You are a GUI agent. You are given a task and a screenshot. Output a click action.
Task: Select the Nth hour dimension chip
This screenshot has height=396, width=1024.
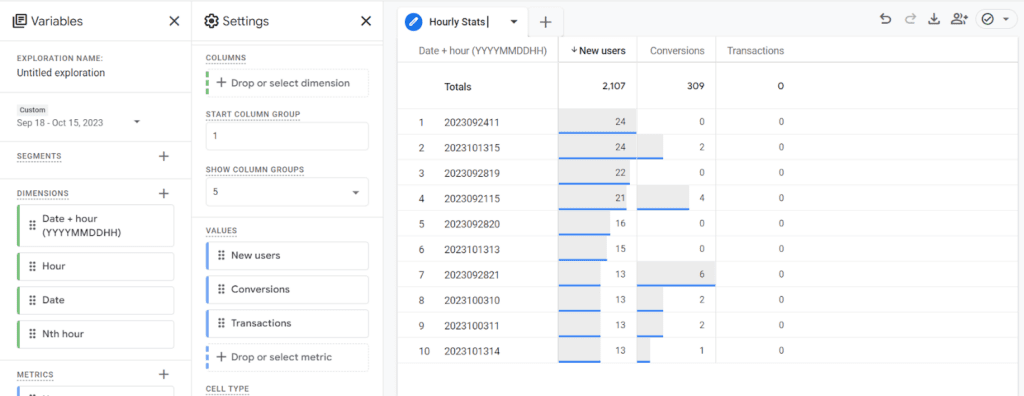pos(96,334)
